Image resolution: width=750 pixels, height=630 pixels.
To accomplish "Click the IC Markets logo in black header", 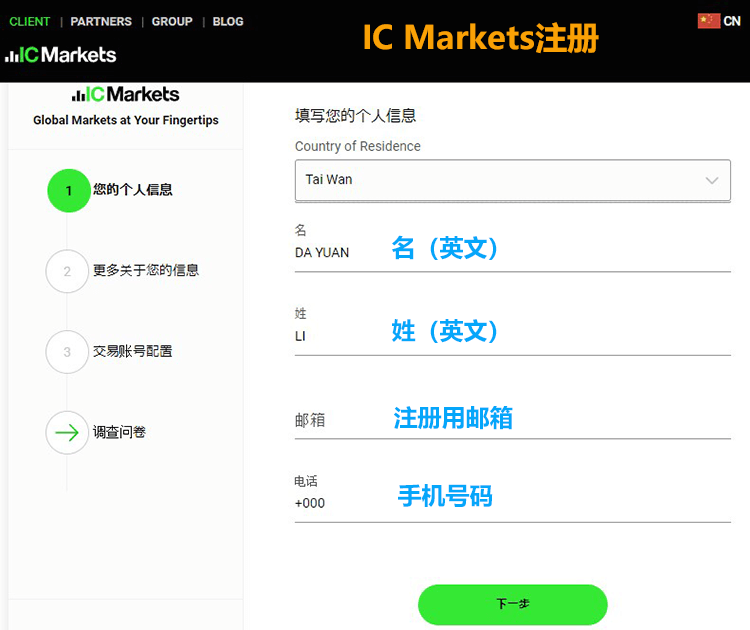I will tap(61, 55).
